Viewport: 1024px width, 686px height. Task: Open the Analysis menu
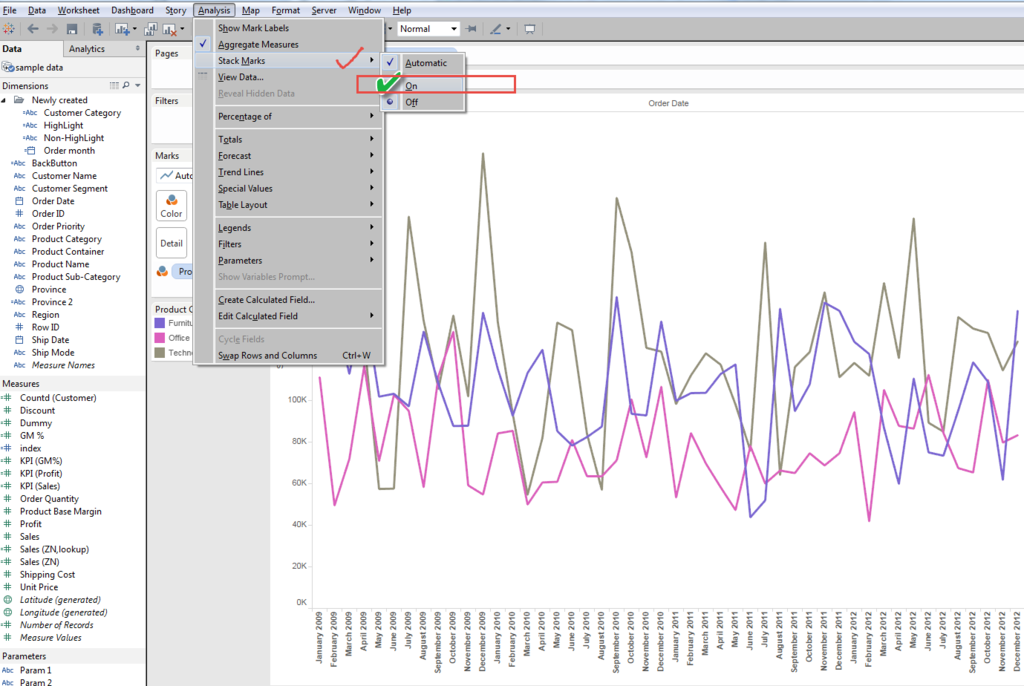pos(214,10)
